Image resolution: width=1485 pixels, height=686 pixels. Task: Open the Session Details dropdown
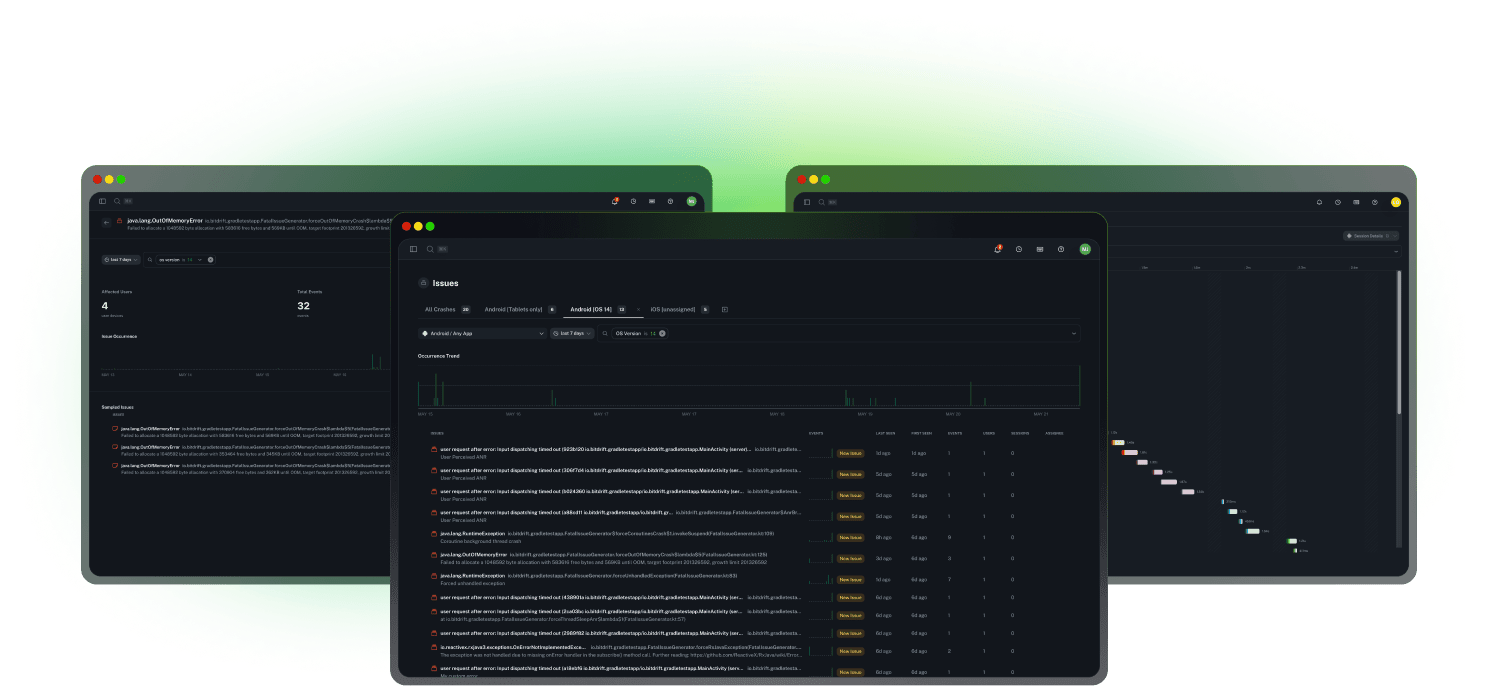(x=1370, y=236)
